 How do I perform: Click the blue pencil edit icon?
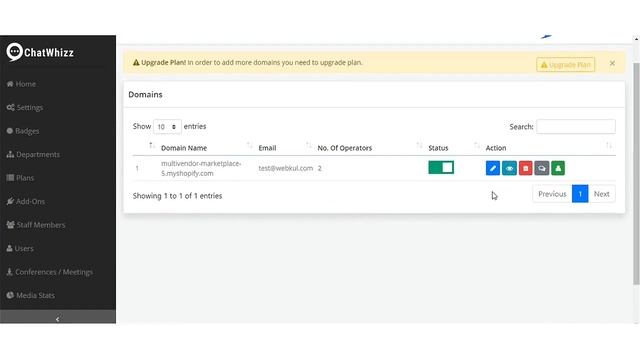pos(493,168)
